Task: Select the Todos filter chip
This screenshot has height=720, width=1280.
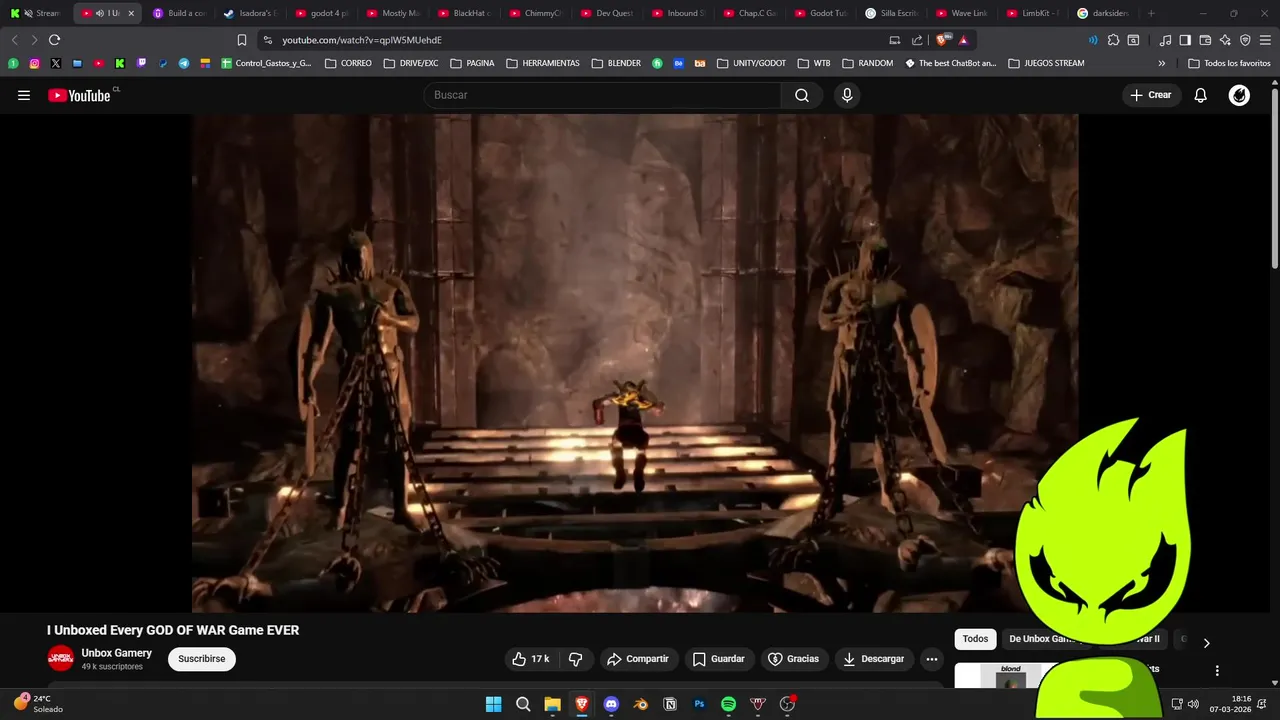Action: pos(975,639)
